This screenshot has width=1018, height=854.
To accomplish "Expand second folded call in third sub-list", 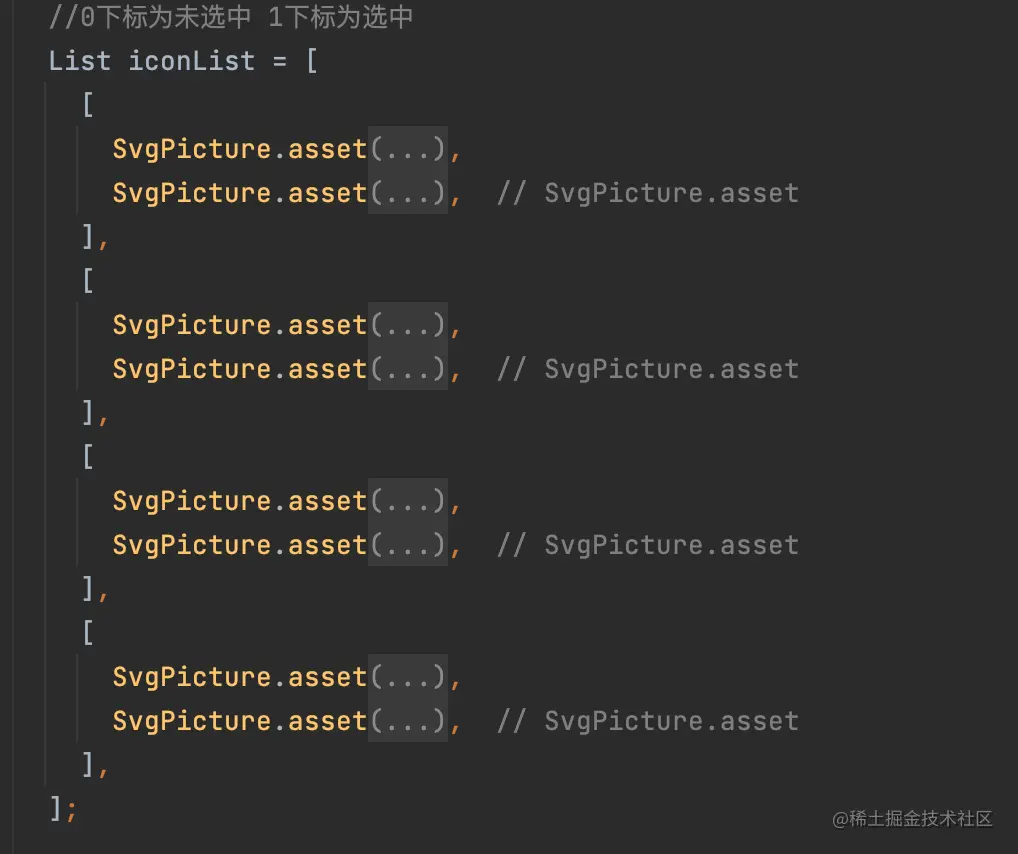I will tap(408, 545).
